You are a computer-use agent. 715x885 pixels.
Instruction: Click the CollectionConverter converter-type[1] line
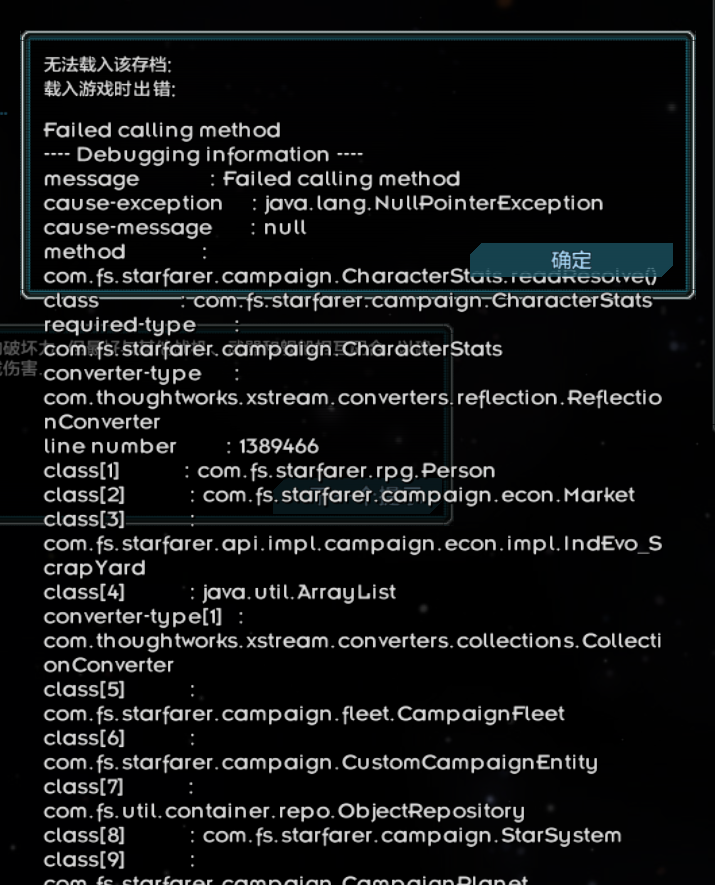[350, 640]
